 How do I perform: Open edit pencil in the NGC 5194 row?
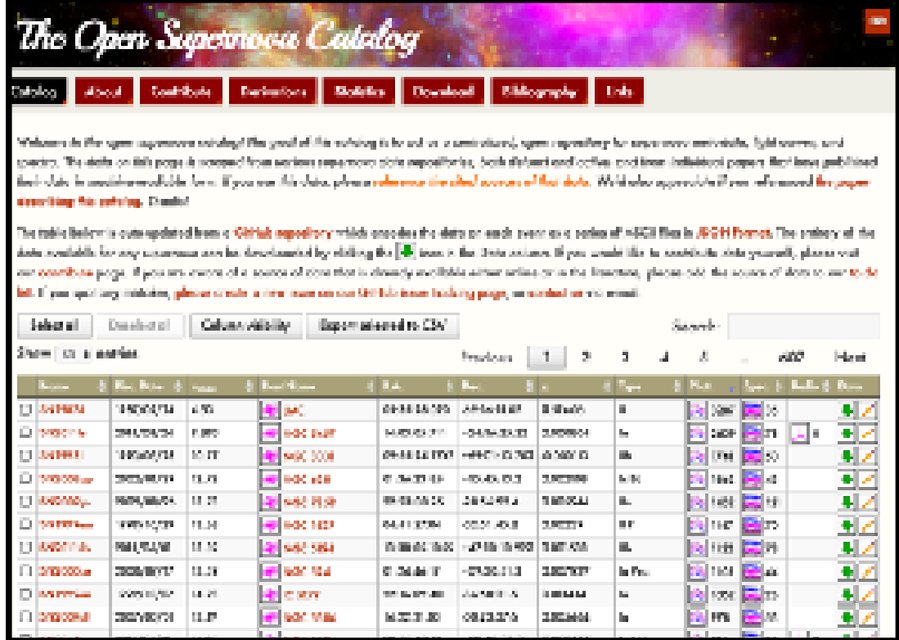click(x=867, y=548)
